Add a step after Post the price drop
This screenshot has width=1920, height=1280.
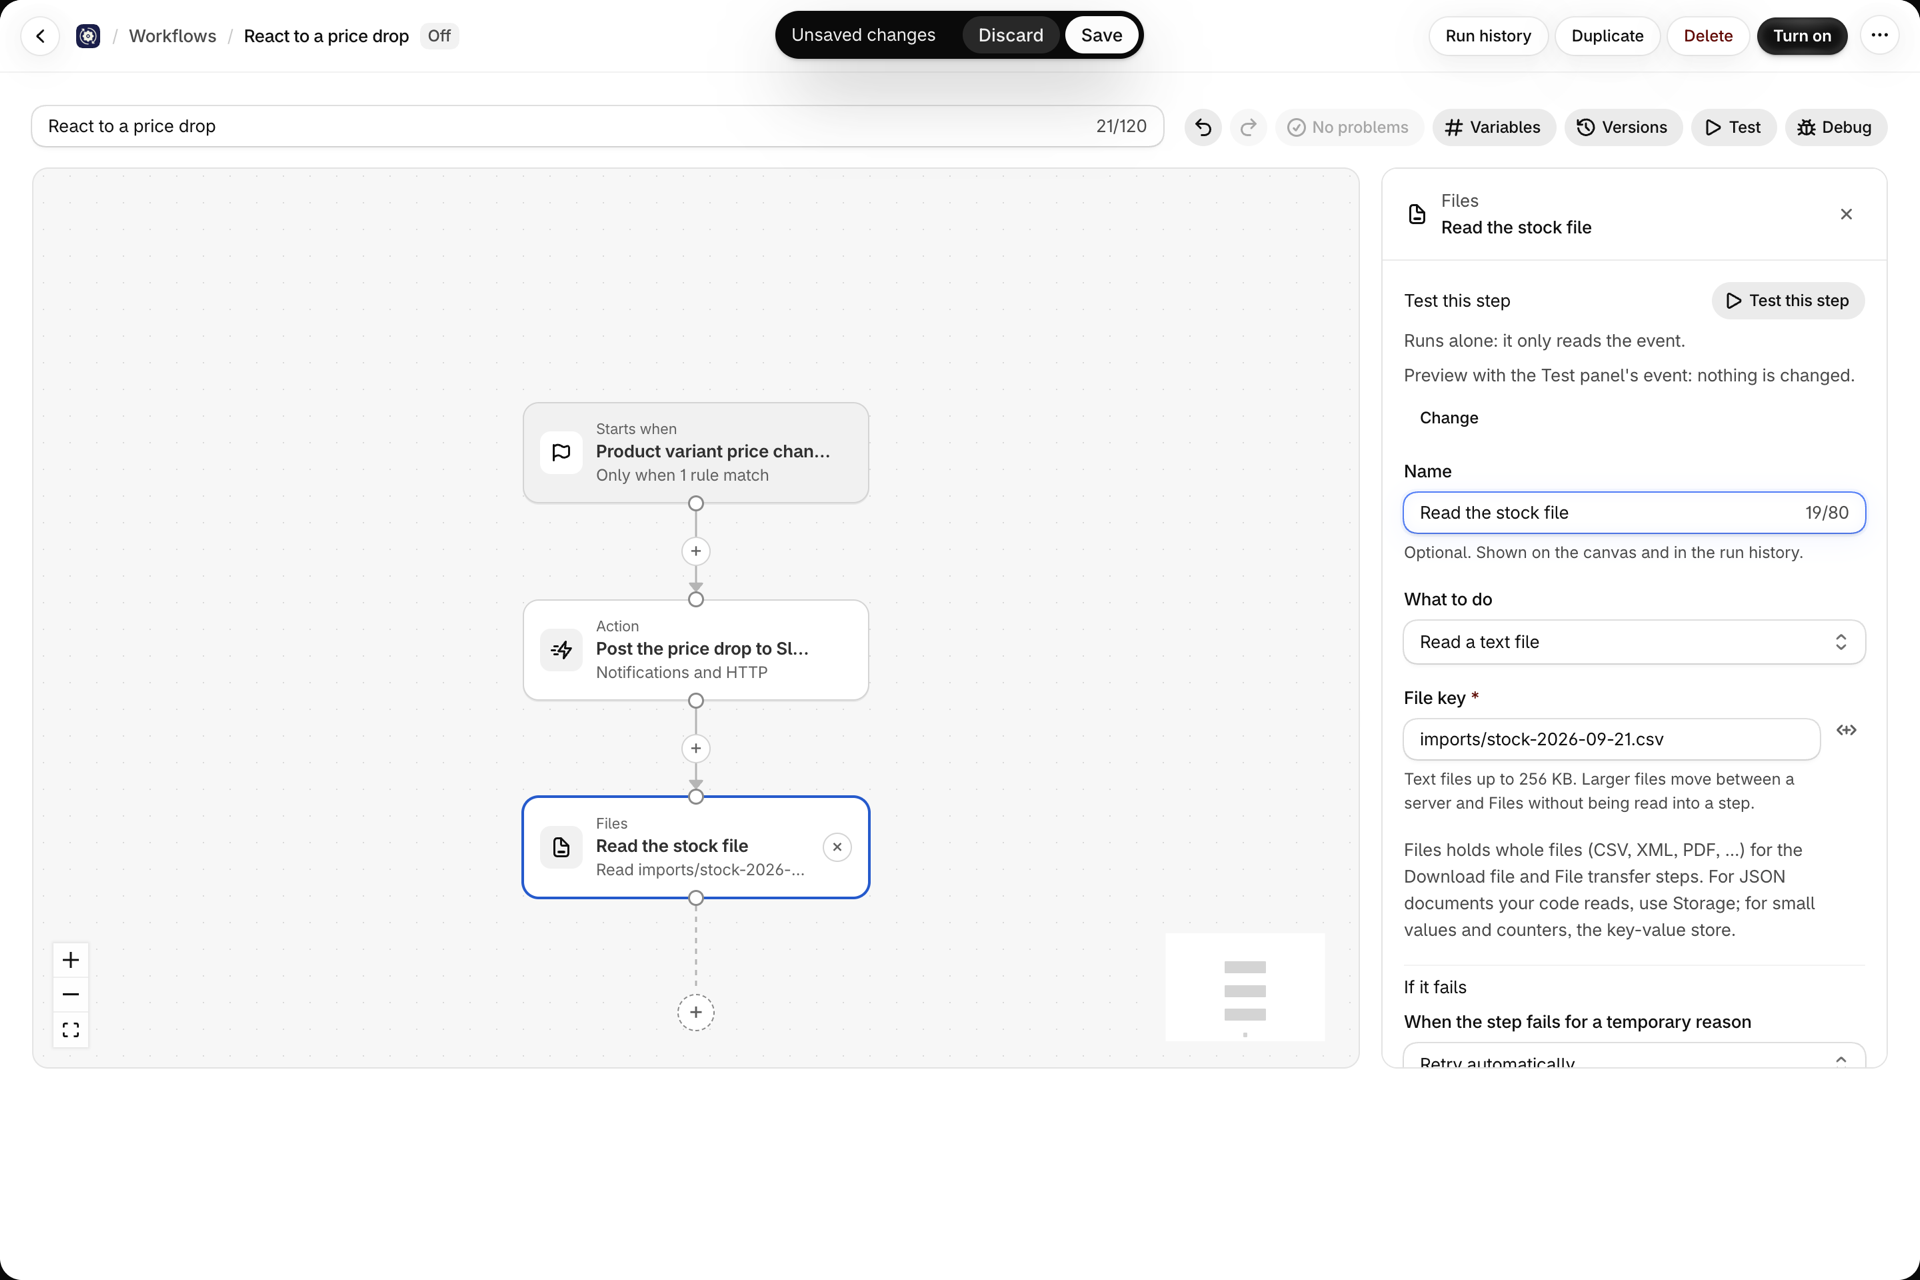tap(696, 748)
